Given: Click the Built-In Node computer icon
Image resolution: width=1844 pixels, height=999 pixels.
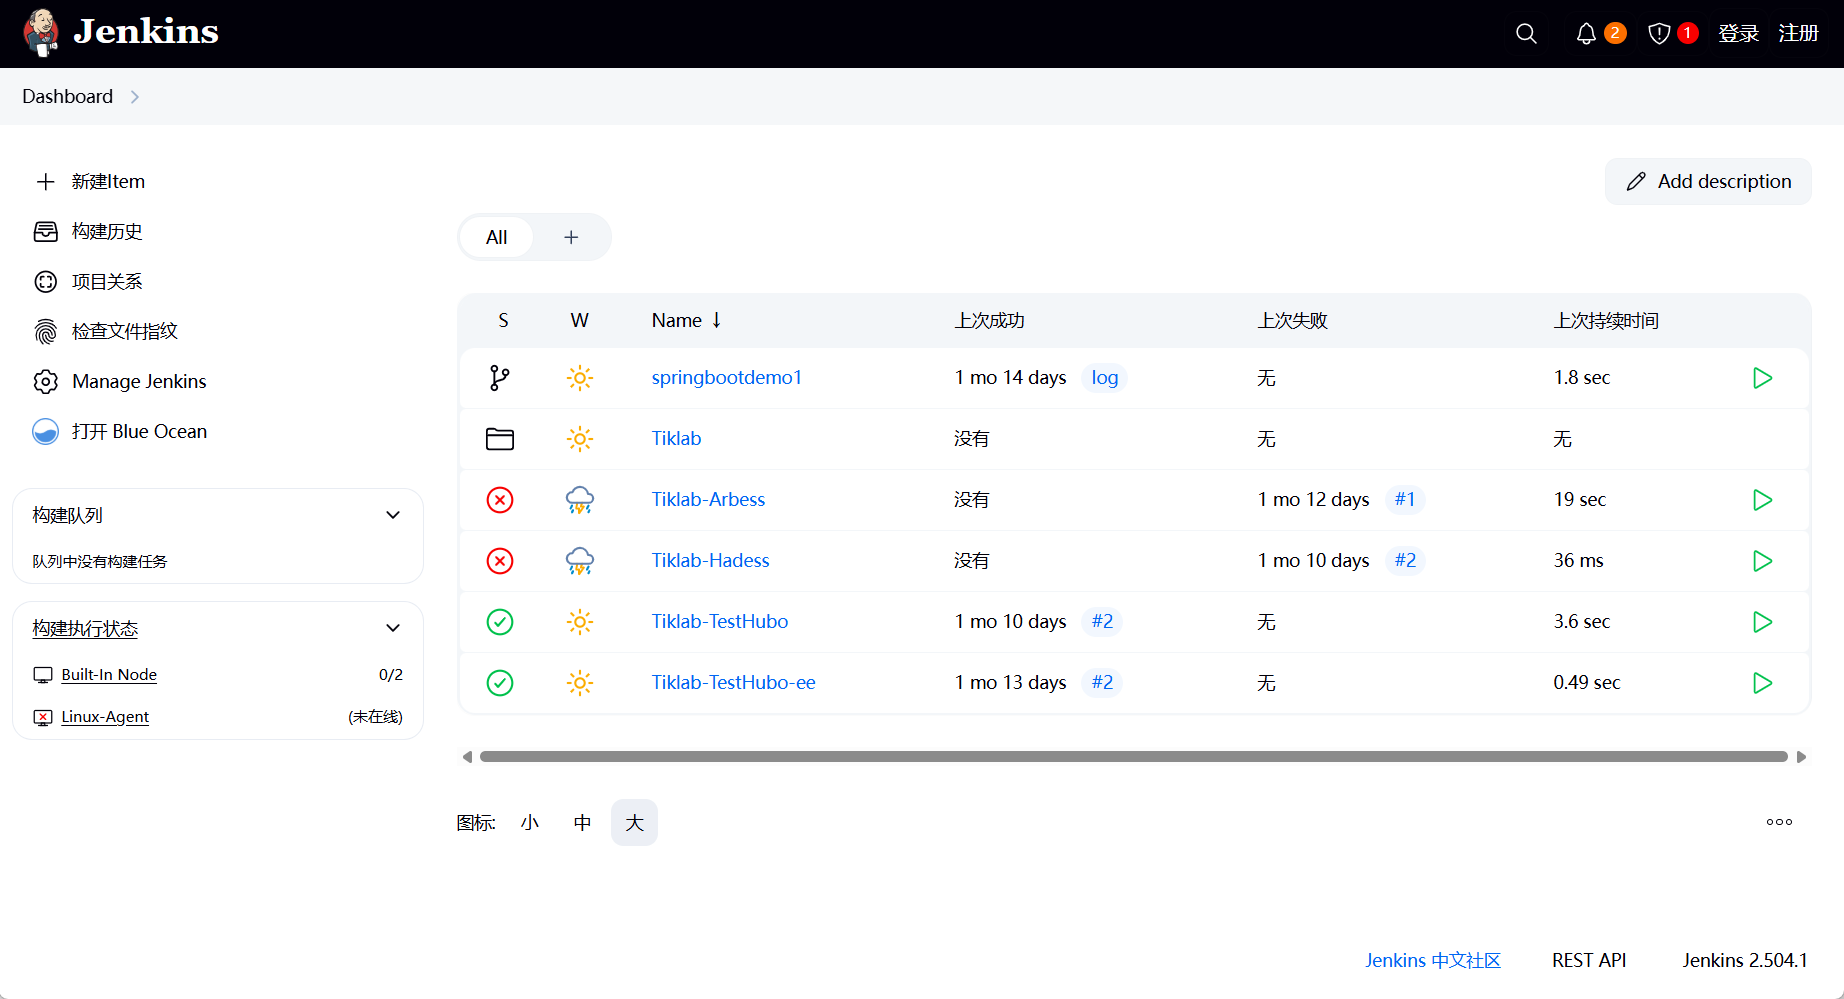Looking at the screenshot, I should coord(43,675).
